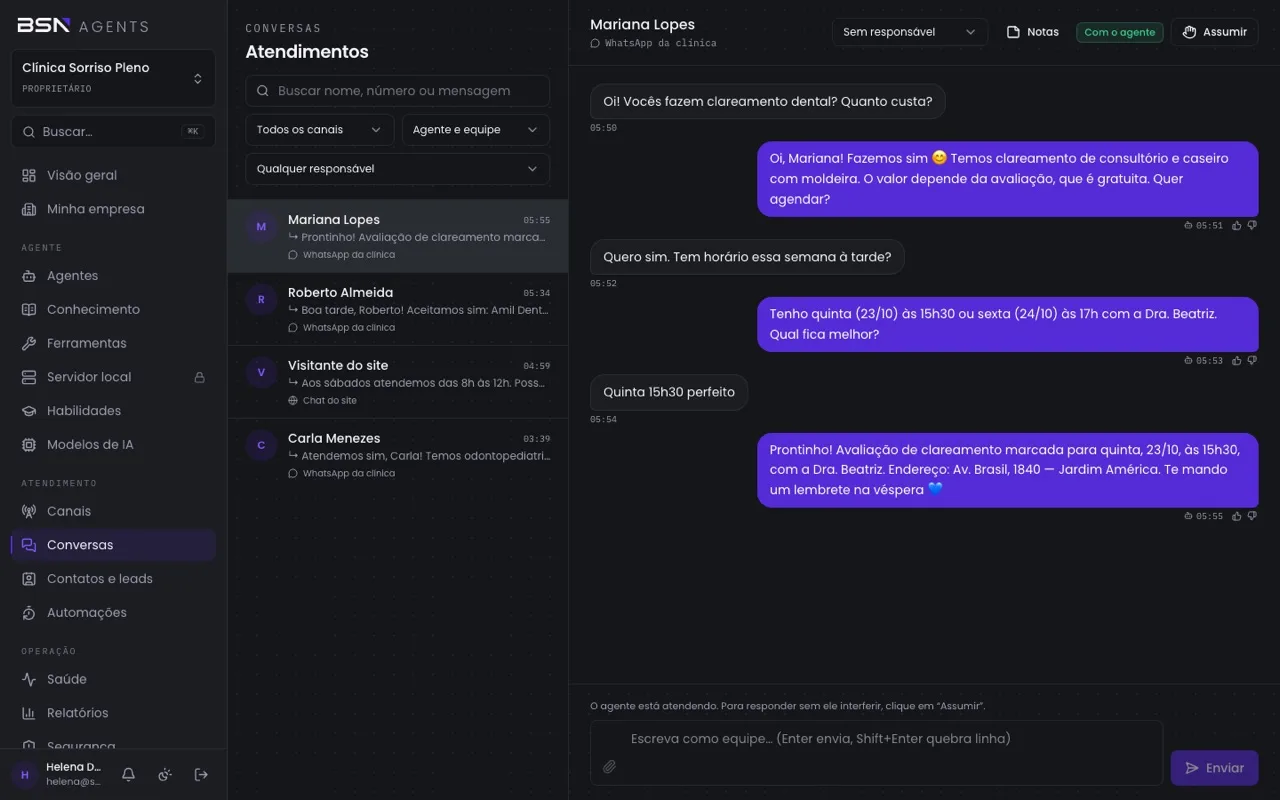Viewport: 1280px width, 800px height.
Task: Click the lock icon beside Servidor local
Action: click(x=199, y=377)
